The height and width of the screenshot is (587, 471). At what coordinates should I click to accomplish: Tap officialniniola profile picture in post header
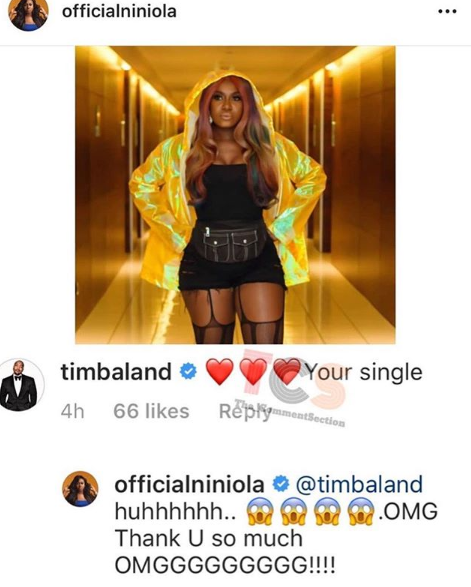point(28,14)
